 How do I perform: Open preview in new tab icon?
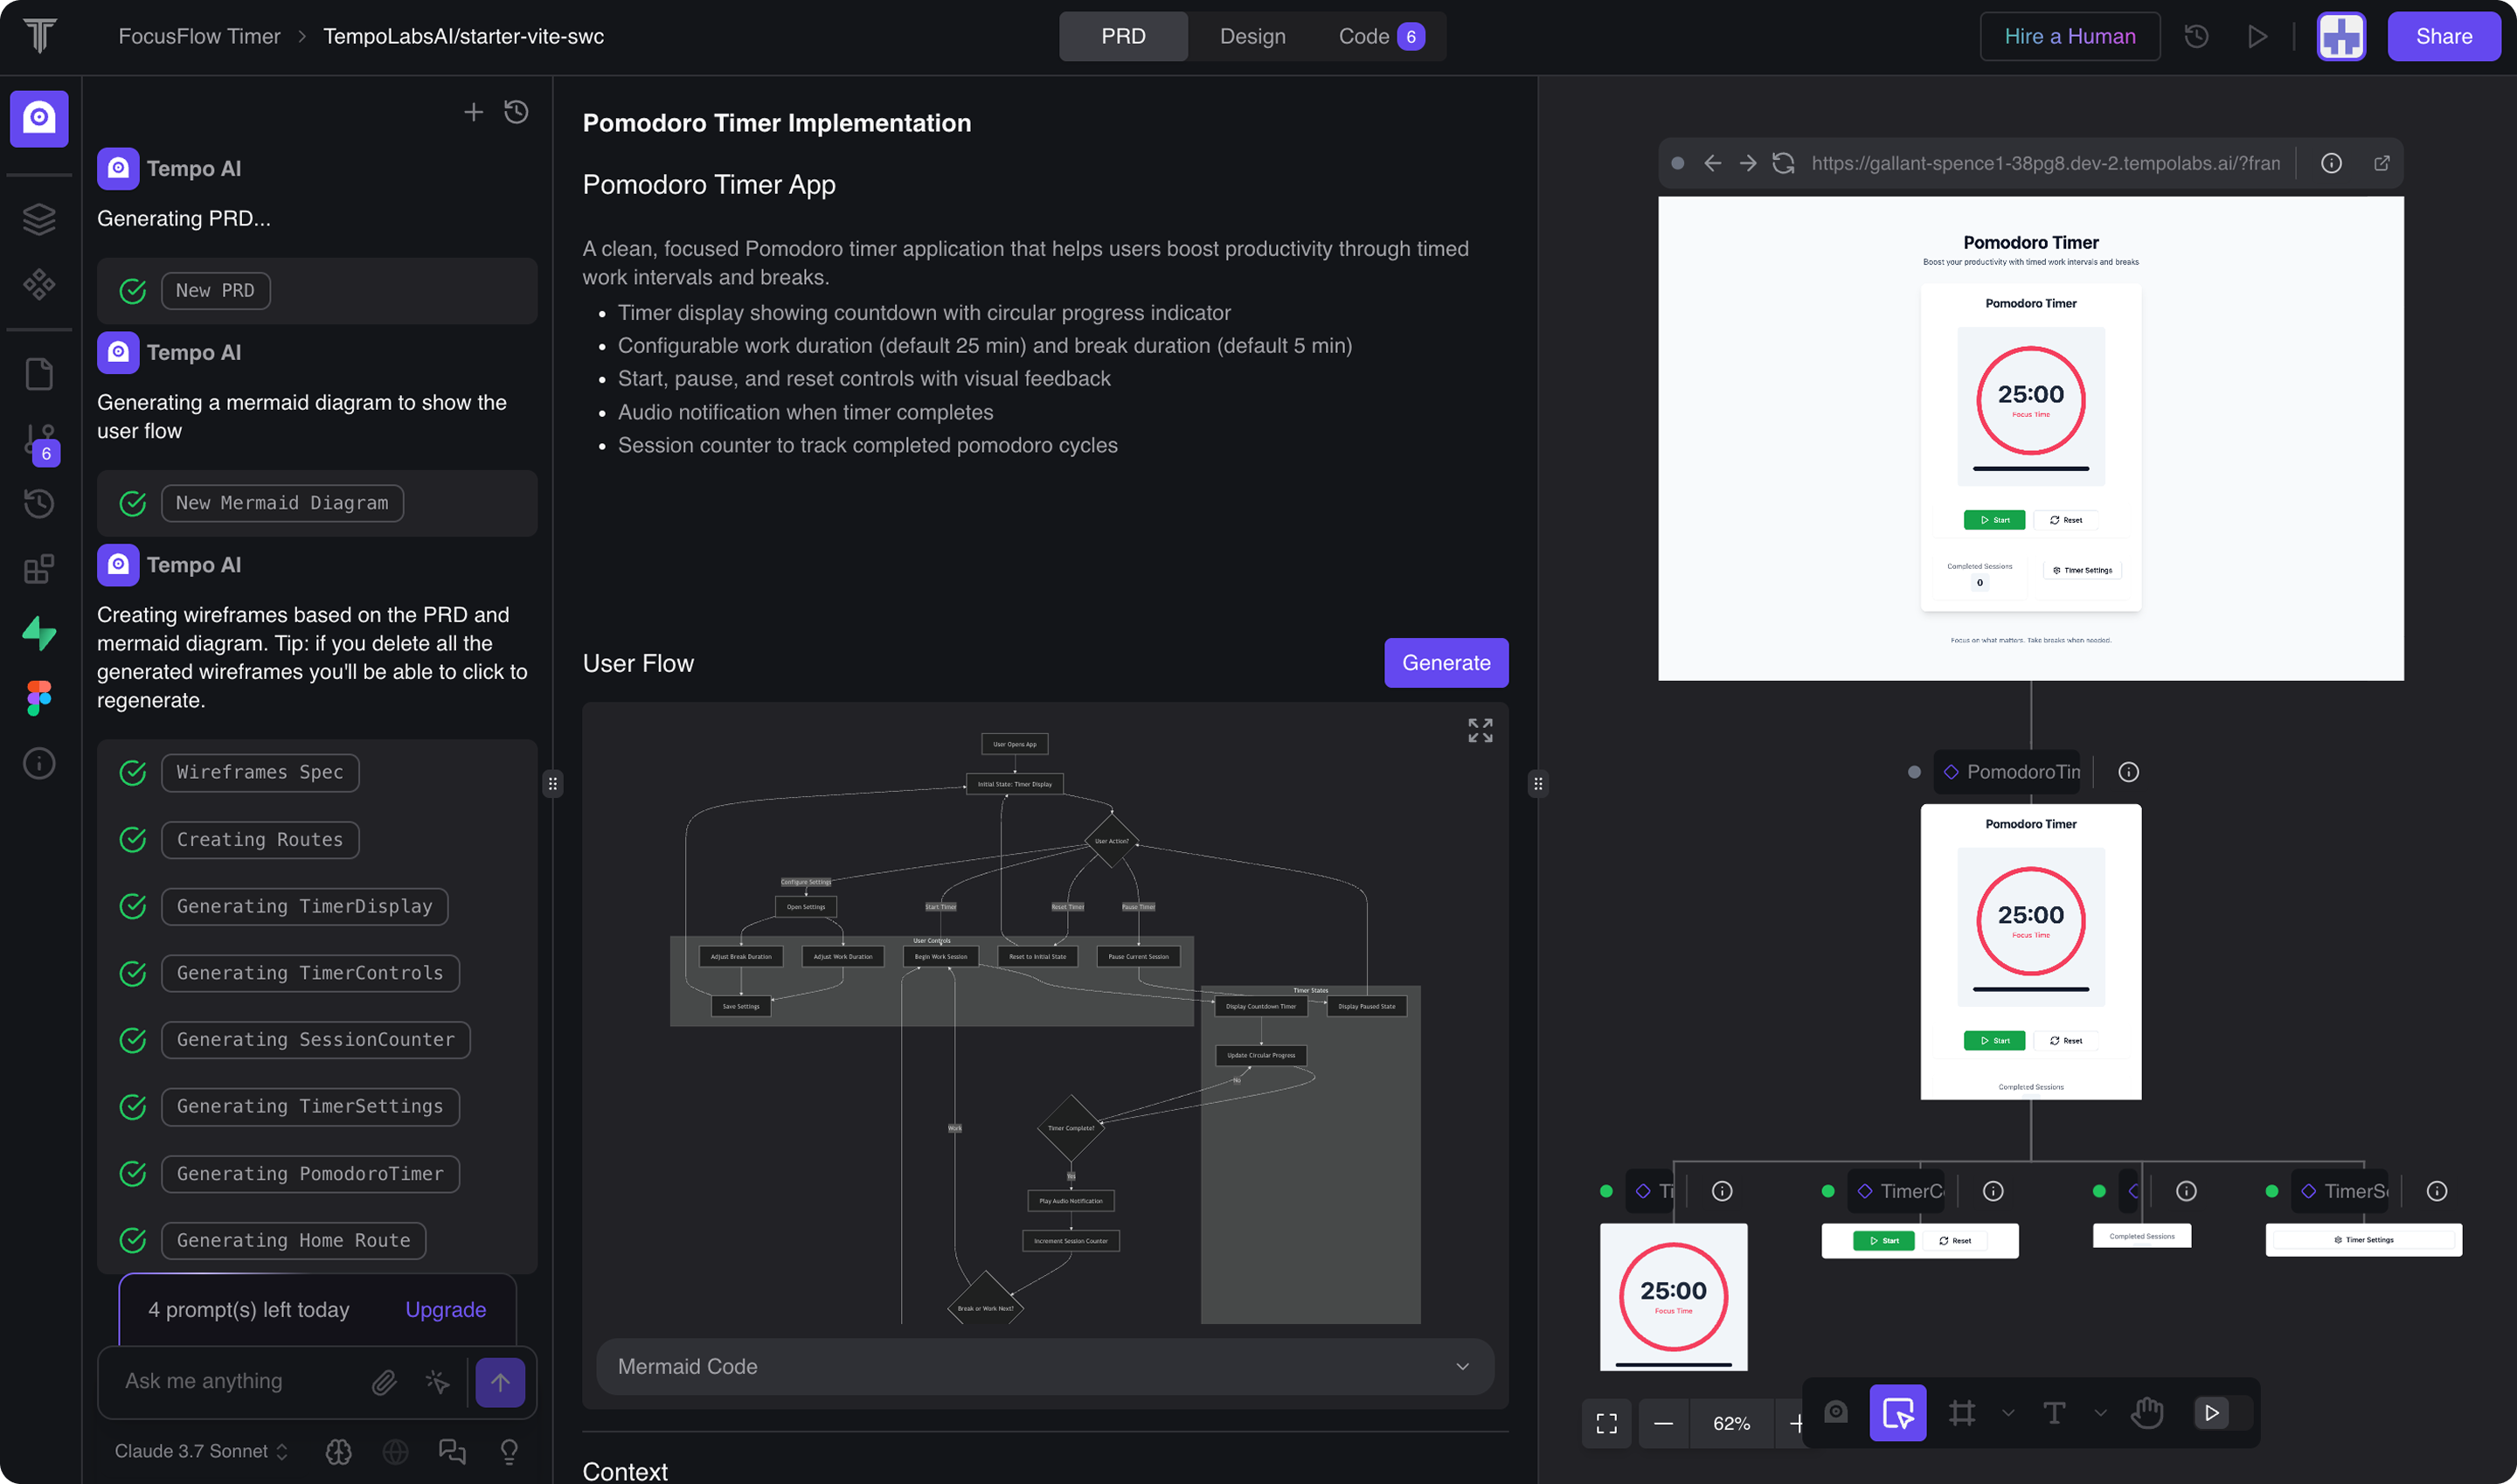pyautogui.click(x=2382, y=163)
